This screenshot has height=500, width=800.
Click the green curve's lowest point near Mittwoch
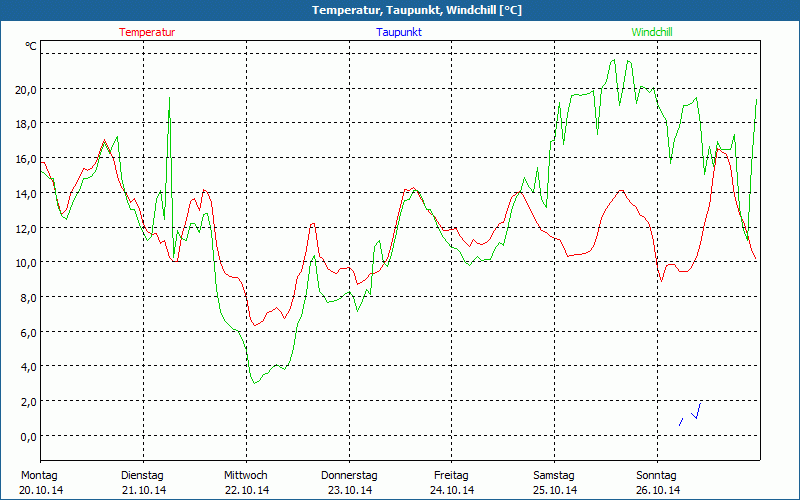pyautogui.click(x=255, y=383)
